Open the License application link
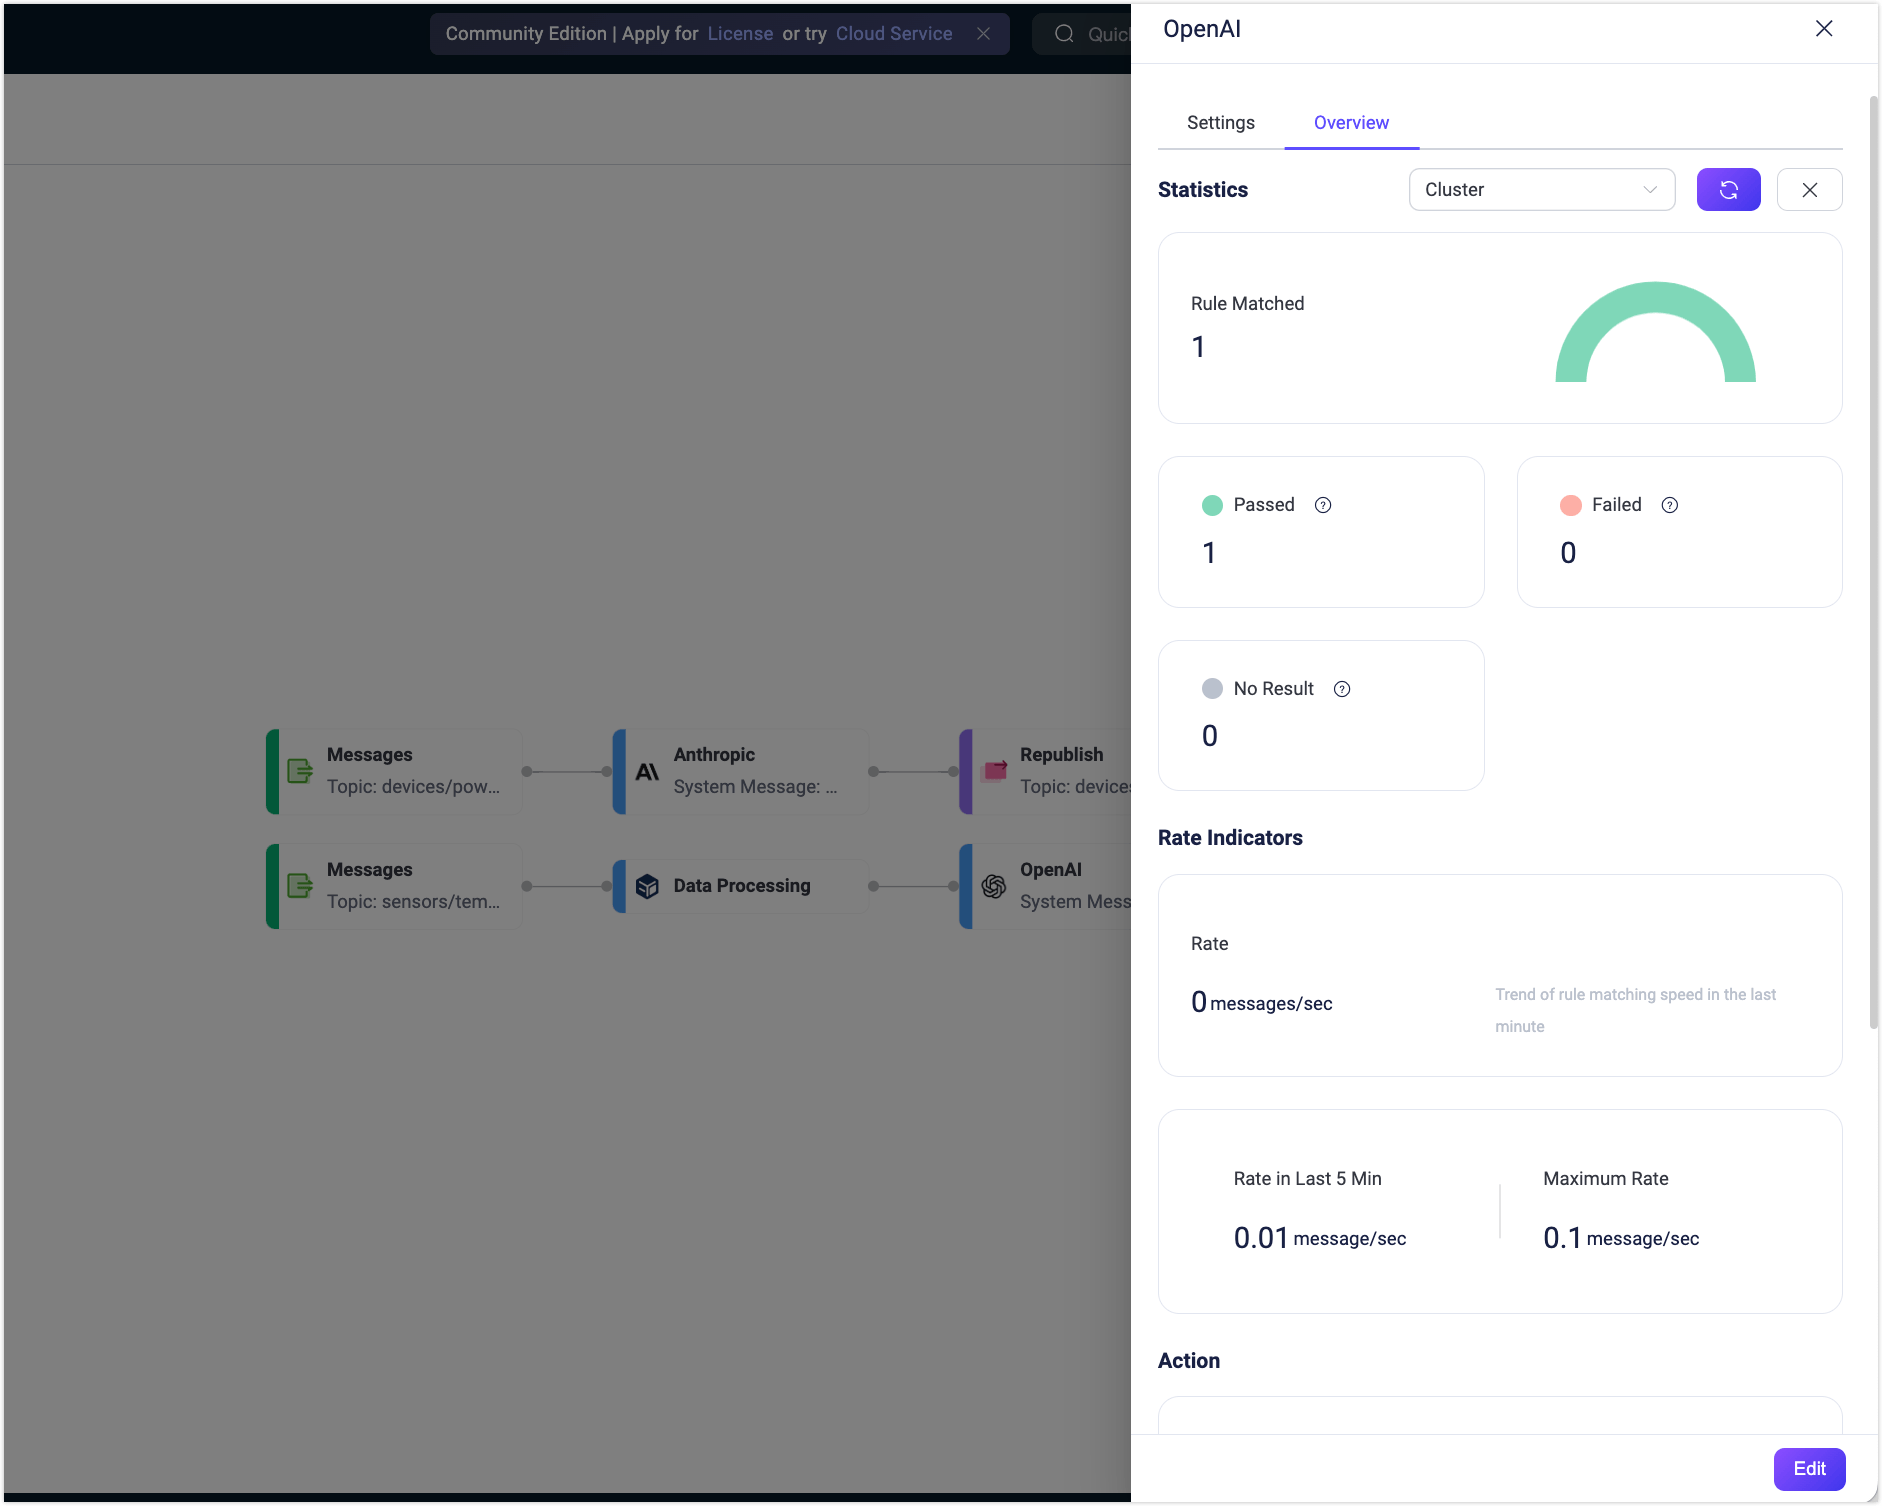This screenshot has width=1882, height=1506. click(740, 33)
